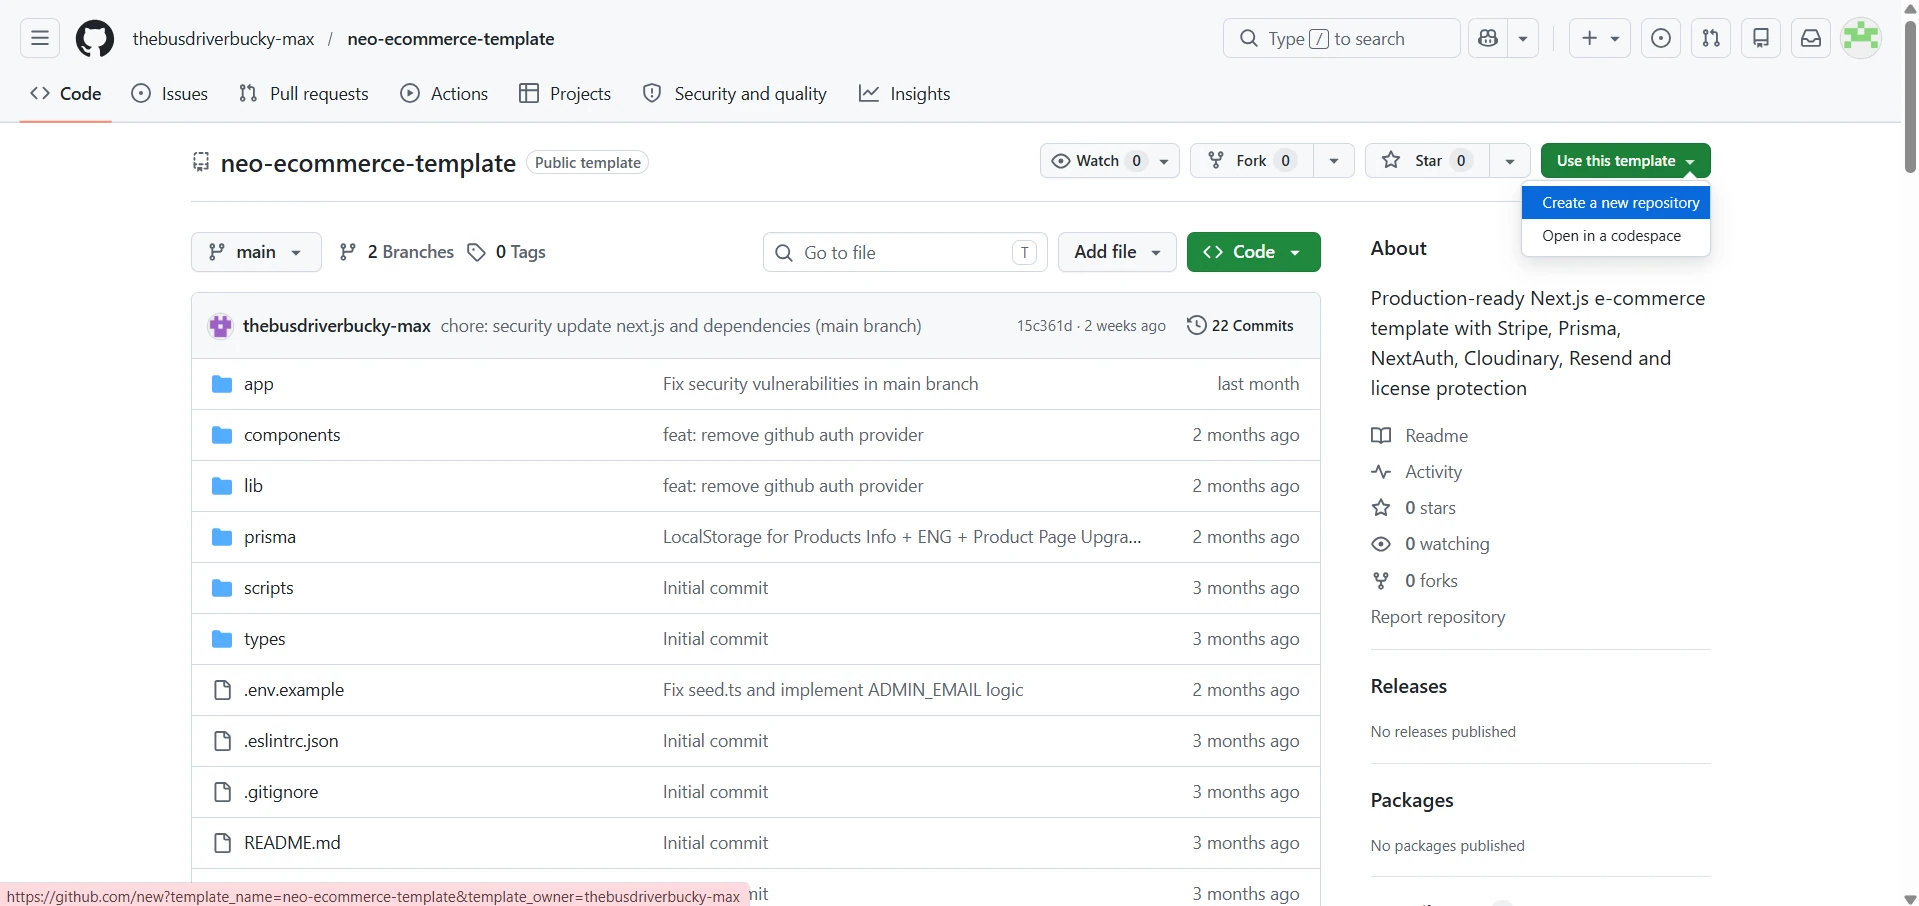Click the Type / to search box
Viewport: 1919px width, 906px height.
[1341, 39]
